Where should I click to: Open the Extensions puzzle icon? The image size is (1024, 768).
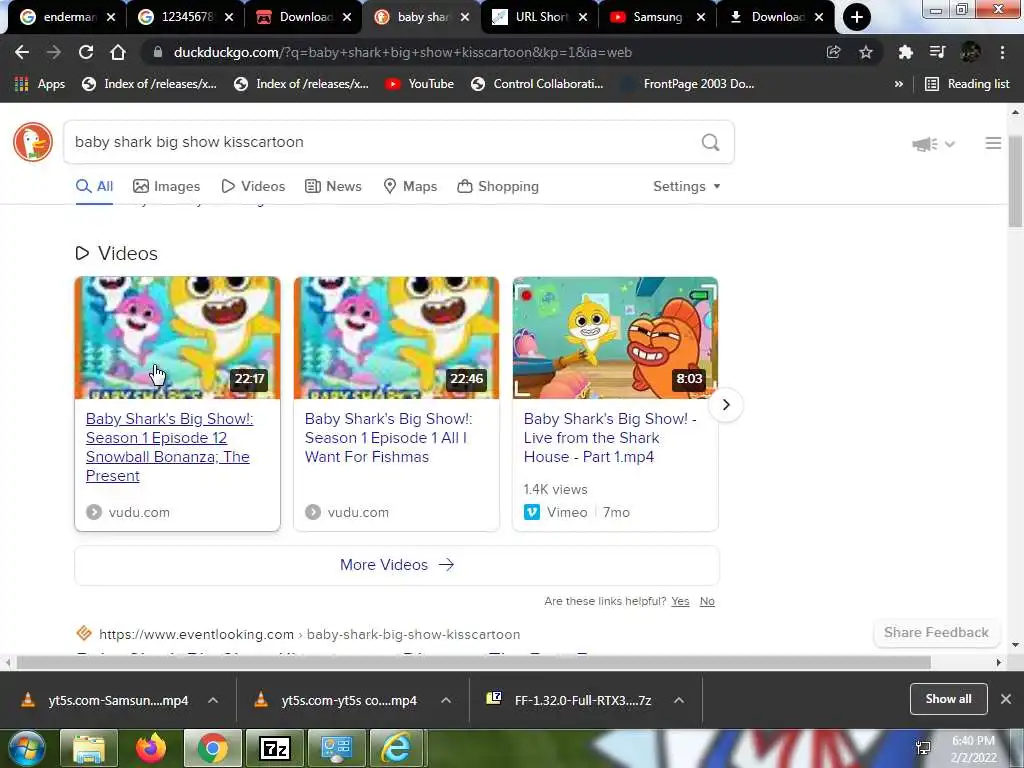click(905, 52)
